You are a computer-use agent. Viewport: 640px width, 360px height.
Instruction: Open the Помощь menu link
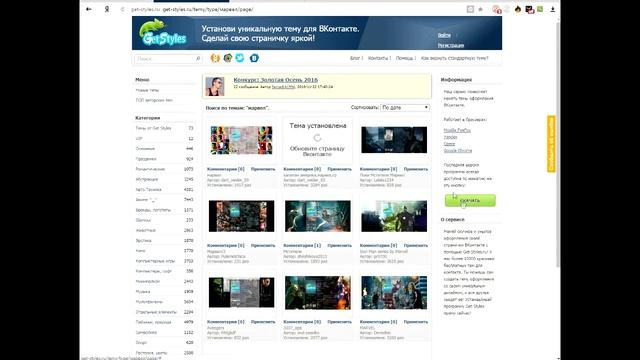[x=404, y=58]
